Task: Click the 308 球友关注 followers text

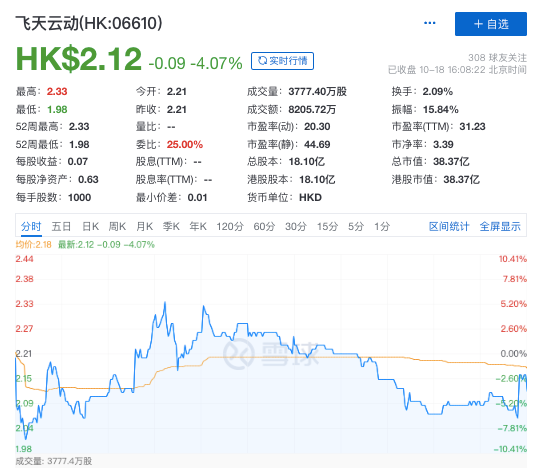Action: click(x=497, y=58)
